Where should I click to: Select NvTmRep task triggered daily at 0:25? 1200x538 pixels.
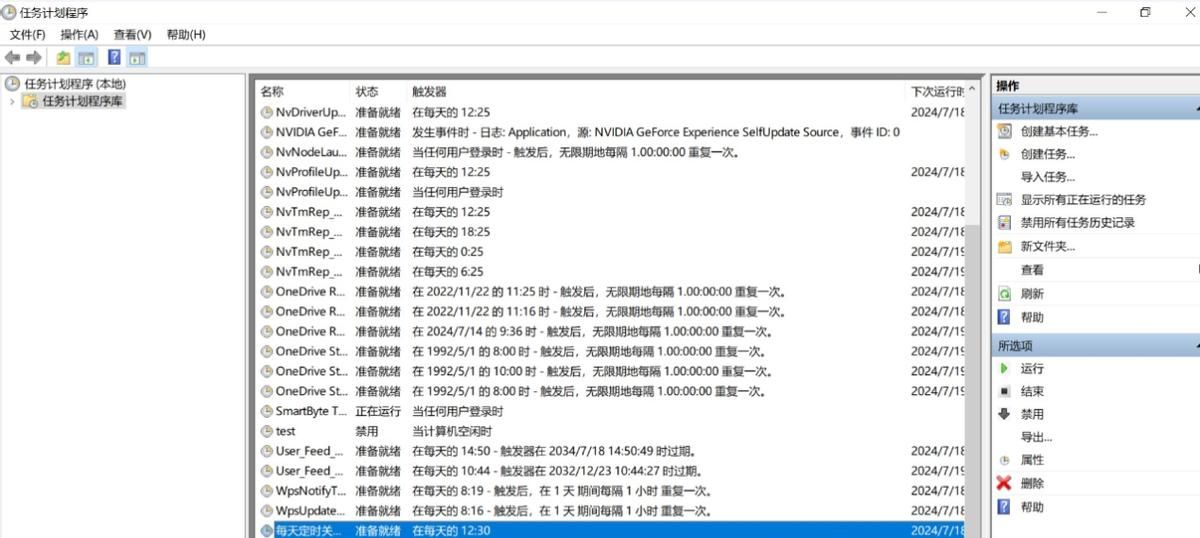[610, 252]
